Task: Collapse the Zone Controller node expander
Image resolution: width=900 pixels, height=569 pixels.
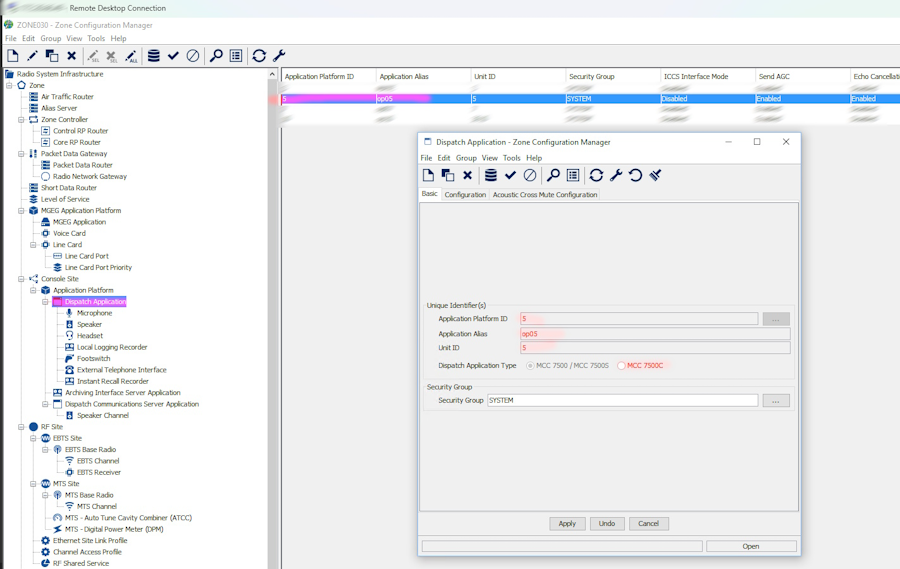Action: pos(21,119)
